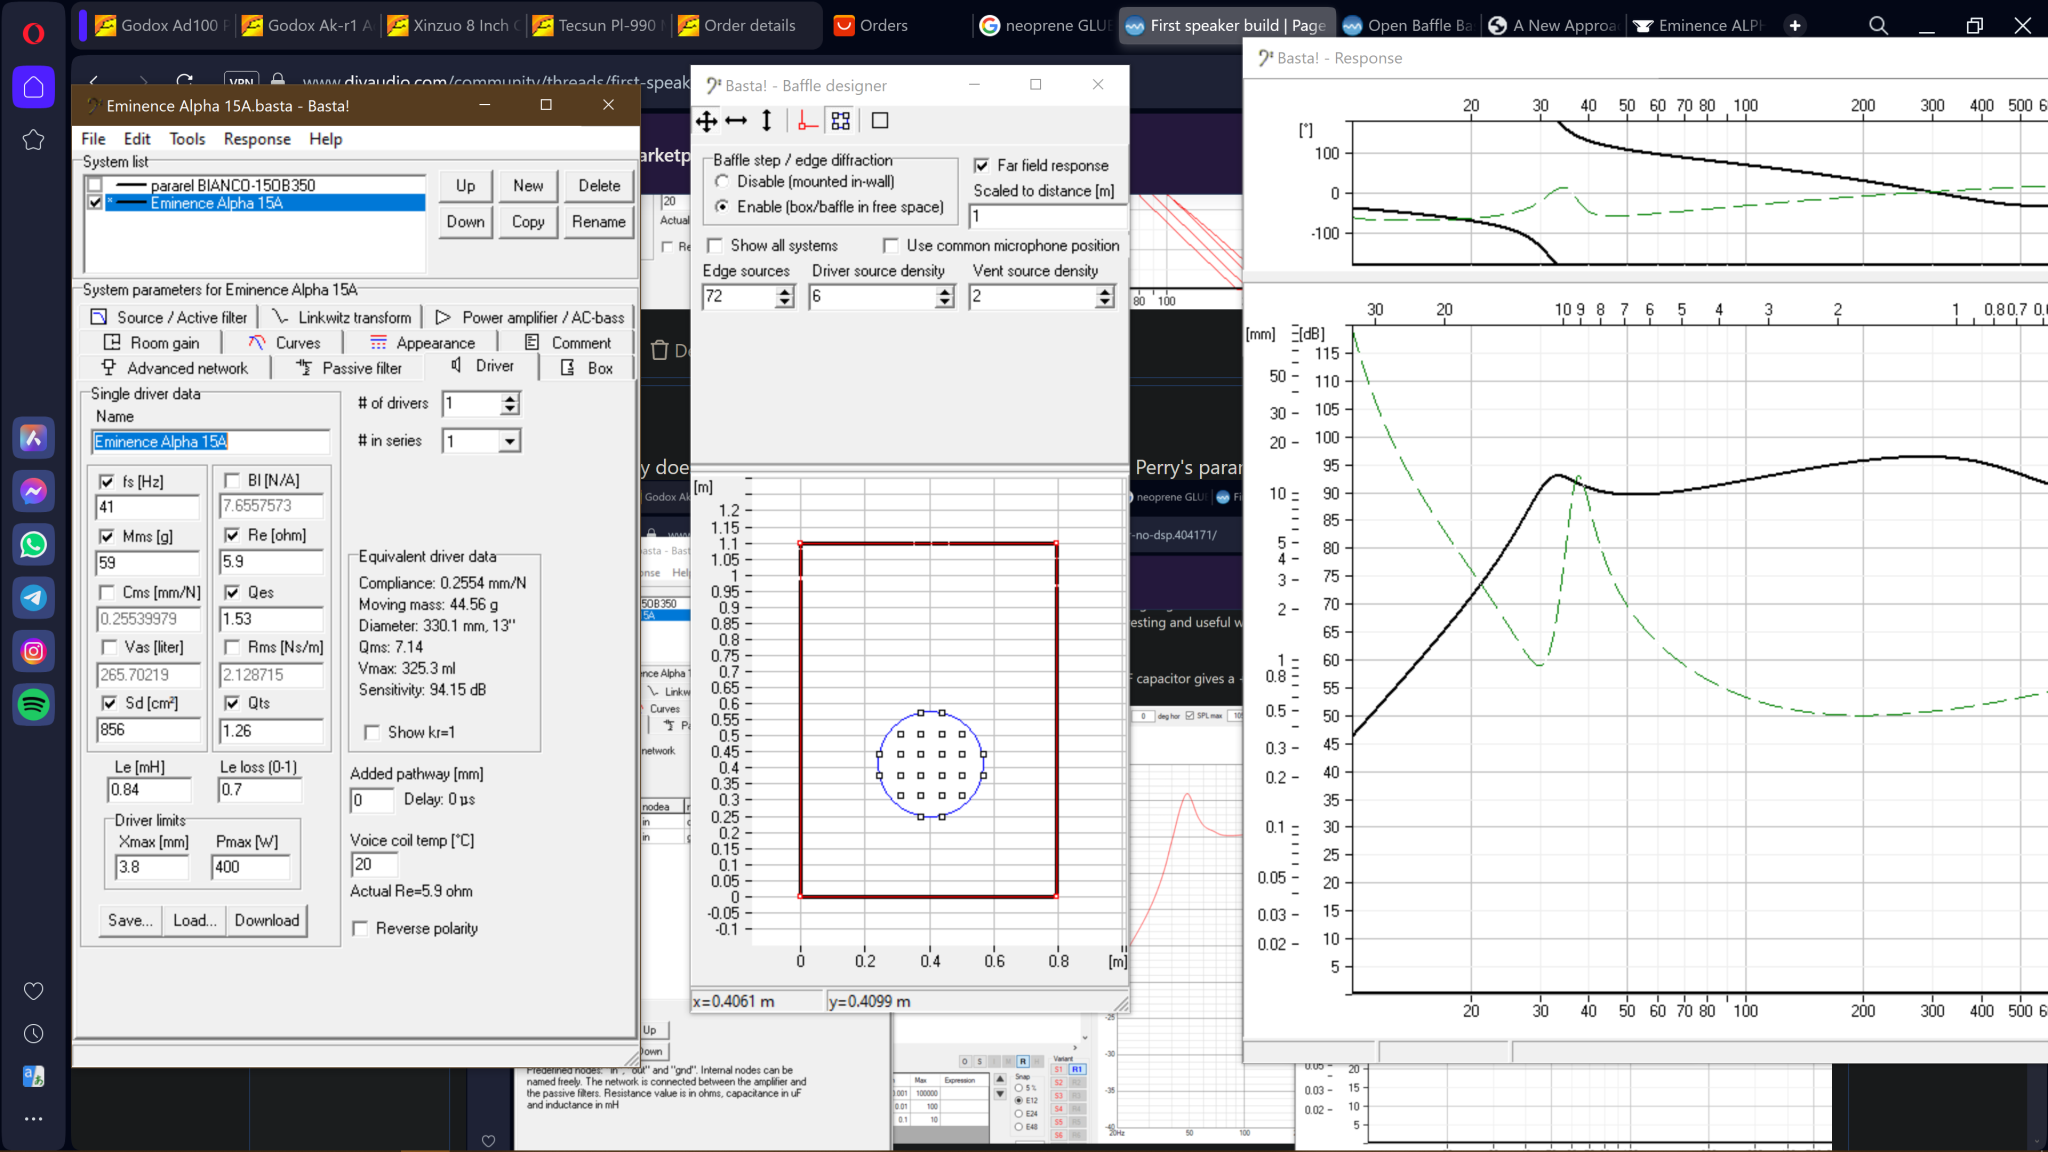Switch to the Box tab
The width and height of the screenshot is (2048, 1152).
click(588, 368)
